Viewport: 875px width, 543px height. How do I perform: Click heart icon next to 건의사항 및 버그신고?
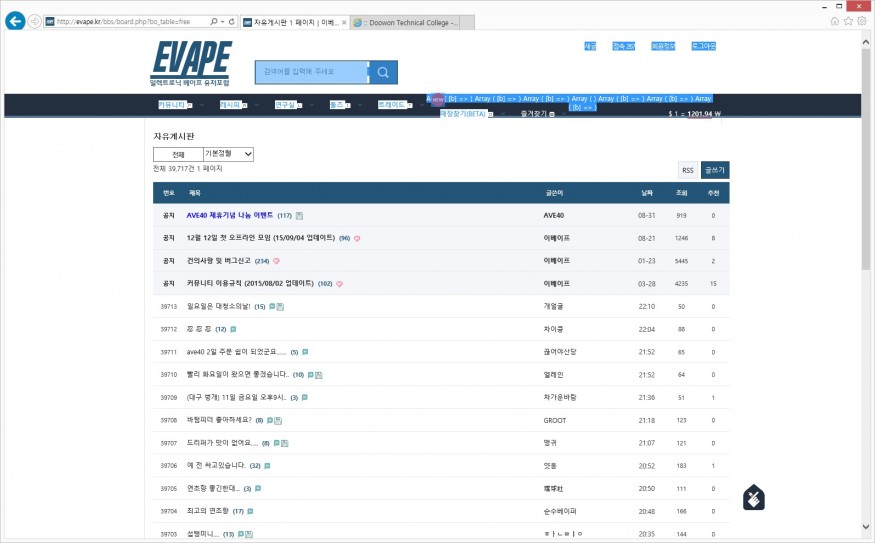click(276, 261)
